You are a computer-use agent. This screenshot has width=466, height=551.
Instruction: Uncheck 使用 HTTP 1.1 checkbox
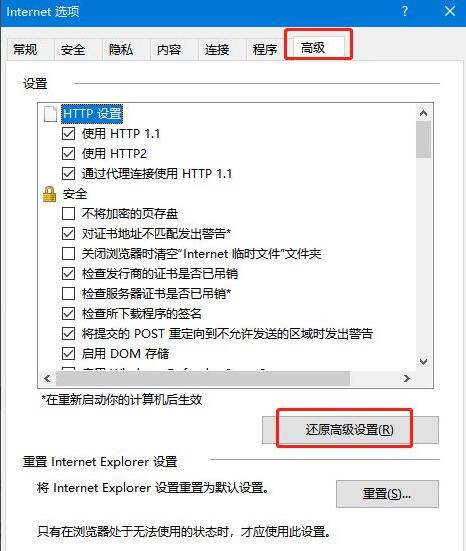point(68,134)
